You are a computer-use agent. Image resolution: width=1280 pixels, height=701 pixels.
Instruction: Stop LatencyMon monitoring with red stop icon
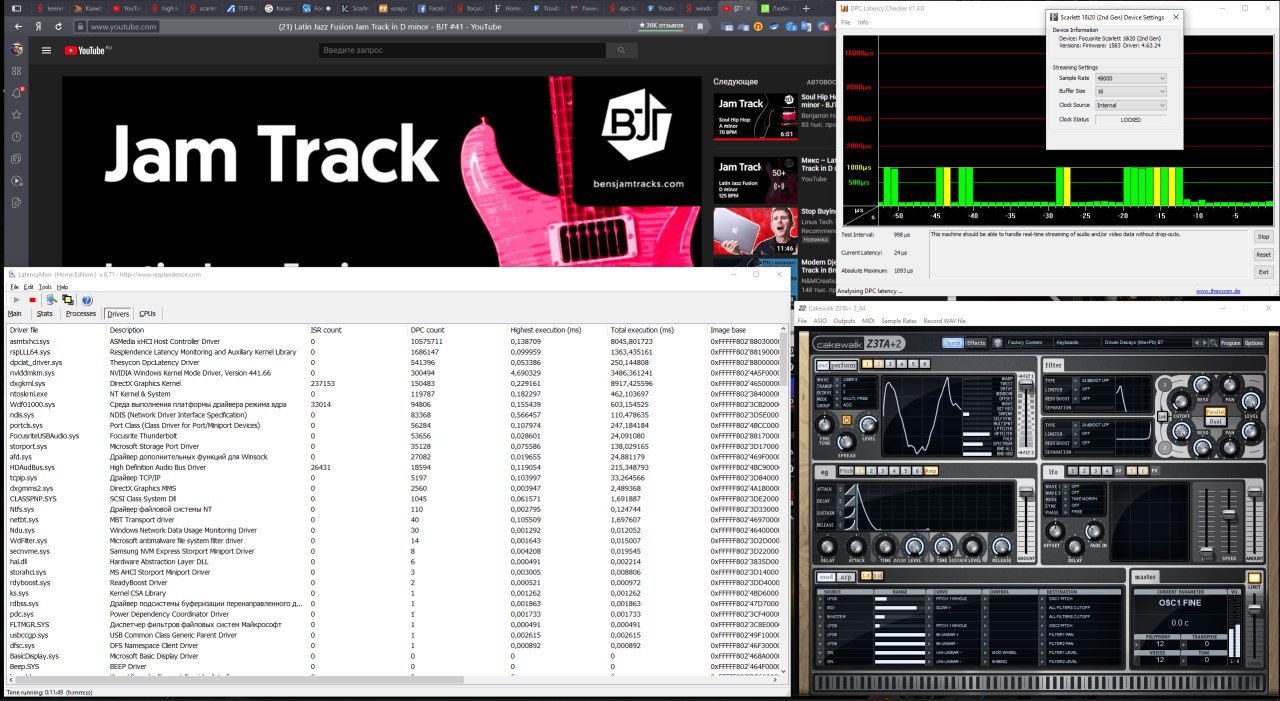point(32,300)
